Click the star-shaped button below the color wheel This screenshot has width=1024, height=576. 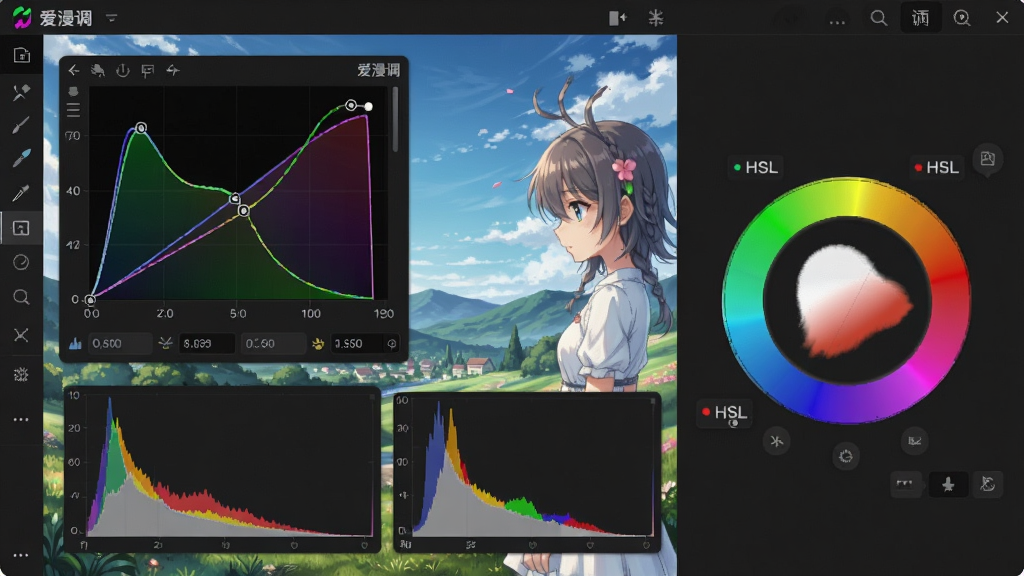point(948,484)
